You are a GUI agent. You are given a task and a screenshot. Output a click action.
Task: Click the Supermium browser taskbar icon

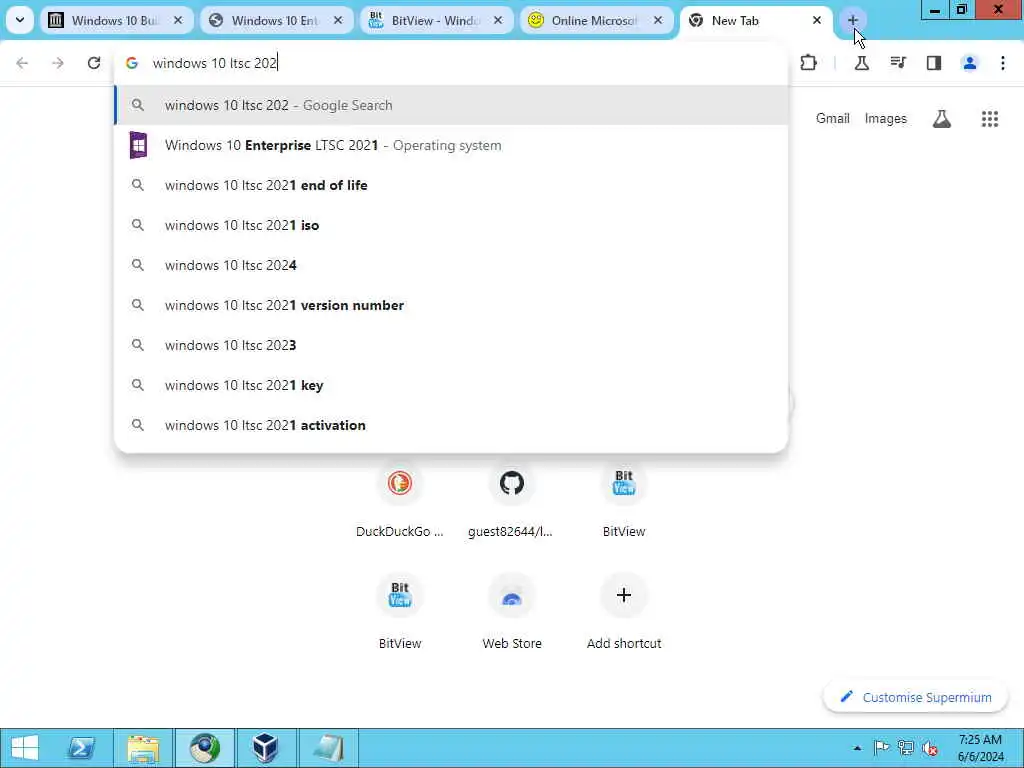204,748
